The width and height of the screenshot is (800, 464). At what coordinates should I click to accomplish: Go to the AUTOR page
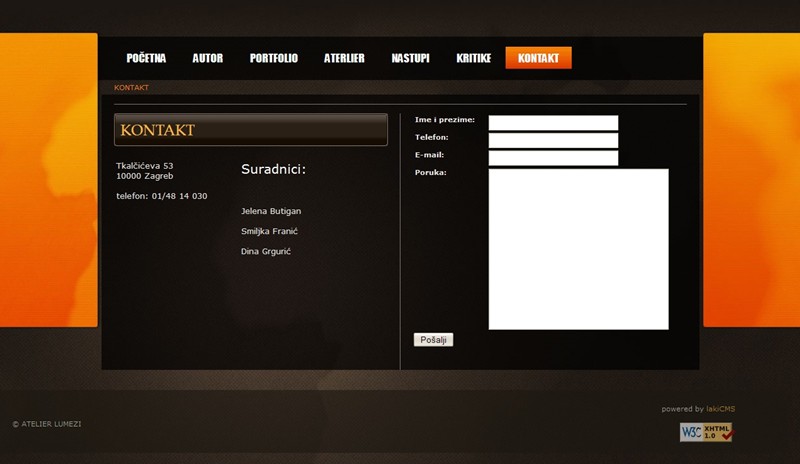tap(208, 58)
